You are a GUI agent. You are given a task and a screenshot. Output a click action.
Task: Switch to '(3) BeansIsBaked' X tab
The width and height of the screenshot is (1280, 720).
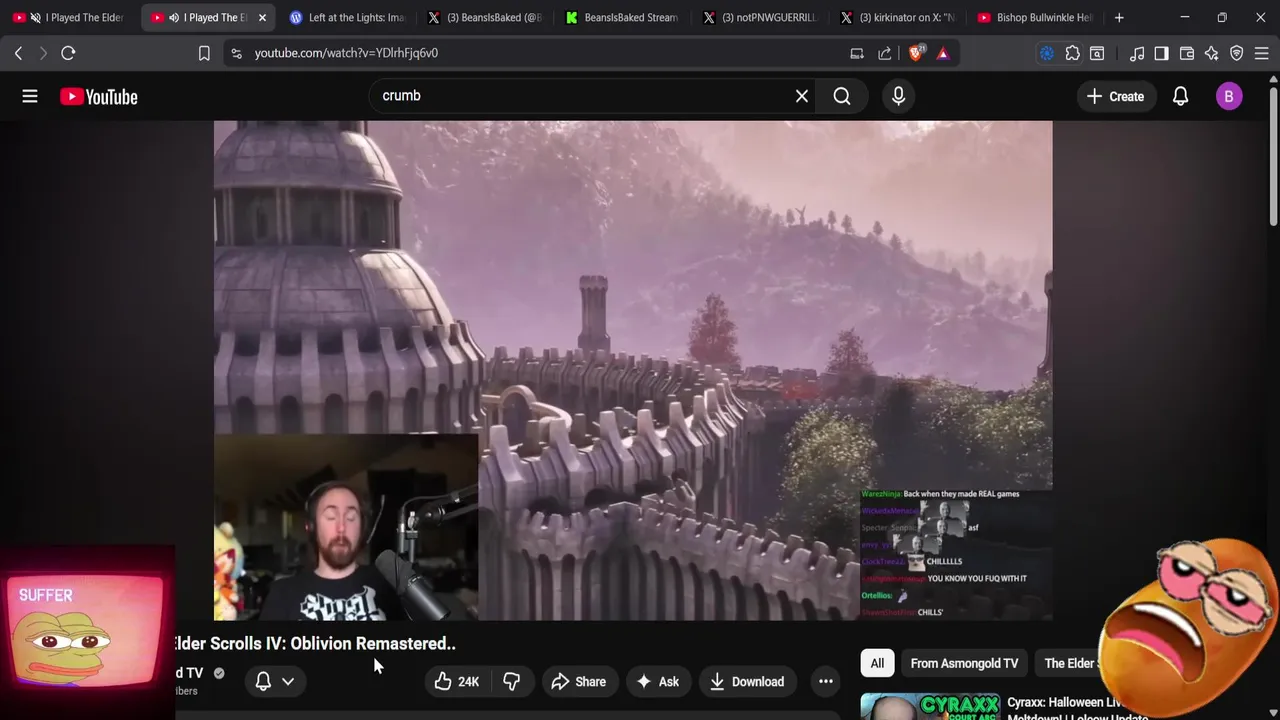click(485, 17)
